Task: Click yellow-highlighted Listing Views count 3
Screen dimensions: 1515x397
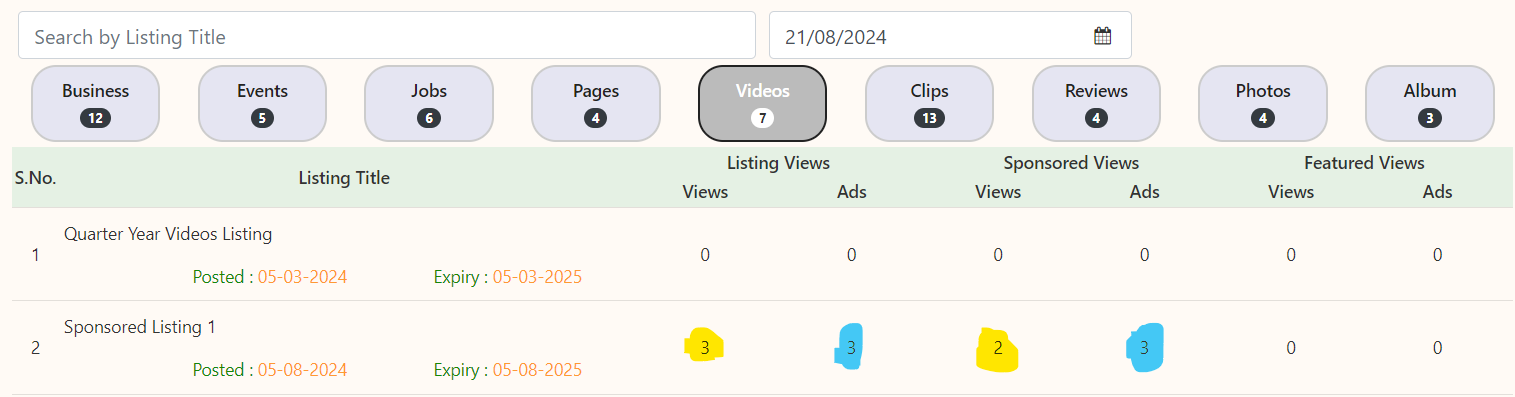Action: click(x=705, y=348)
